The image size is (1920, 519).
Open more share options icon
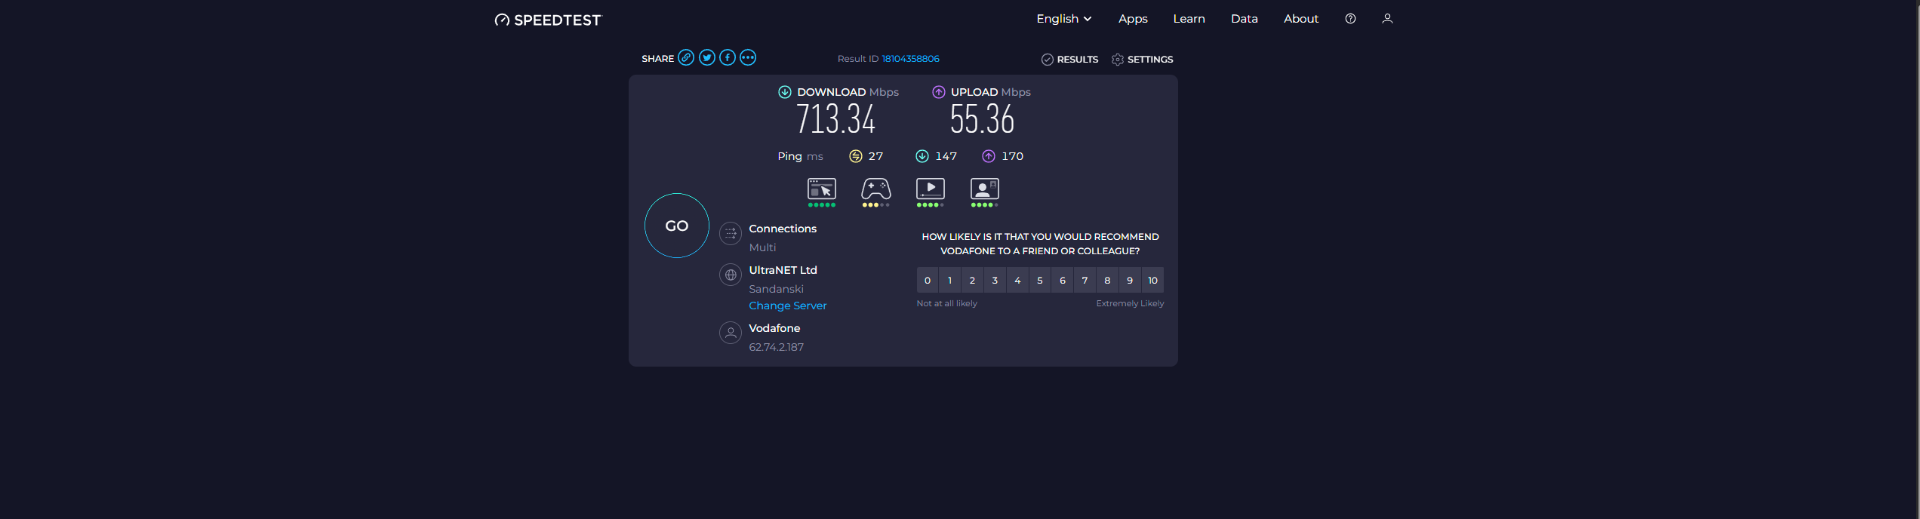click(748, 58)
